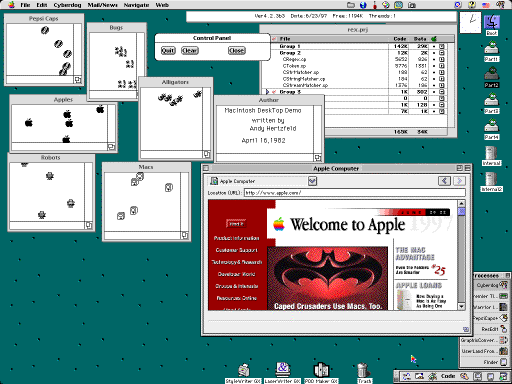
Task: Open the Web menu
Action: [x=162, y=5]
